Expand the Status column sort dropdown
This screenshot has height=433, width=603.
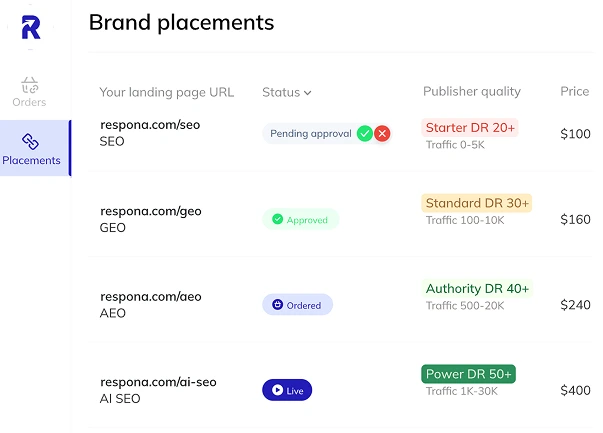point(307,93)
